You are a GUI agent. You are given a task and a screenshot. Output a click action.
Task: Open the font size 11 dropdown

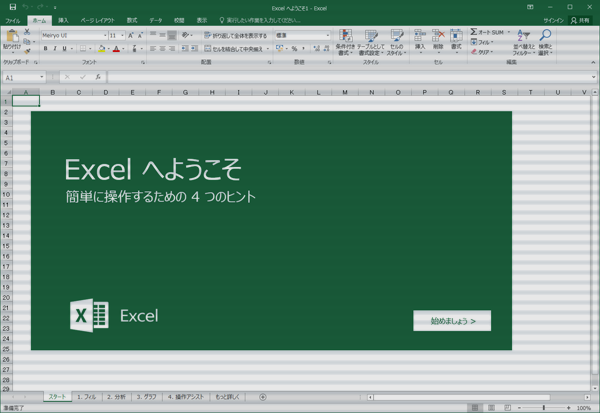(122, 35)
